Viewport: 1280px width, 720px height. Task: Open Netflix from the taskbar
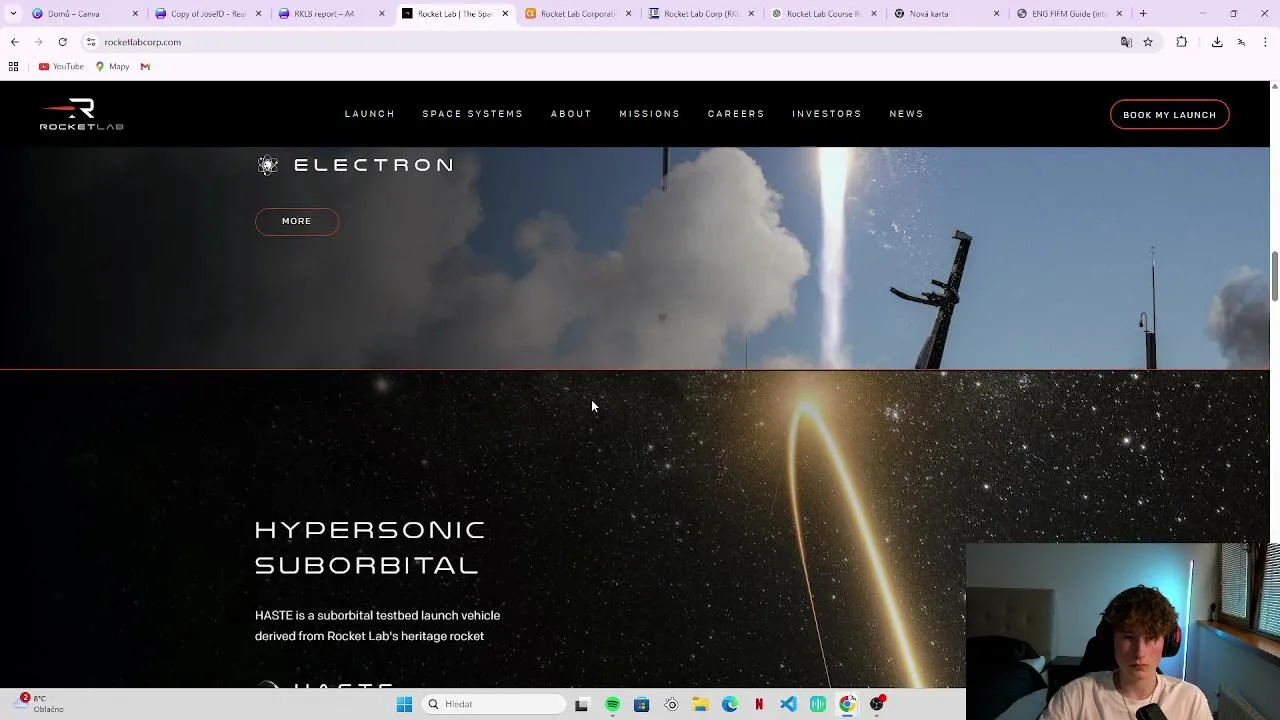(x=759, y=704)
